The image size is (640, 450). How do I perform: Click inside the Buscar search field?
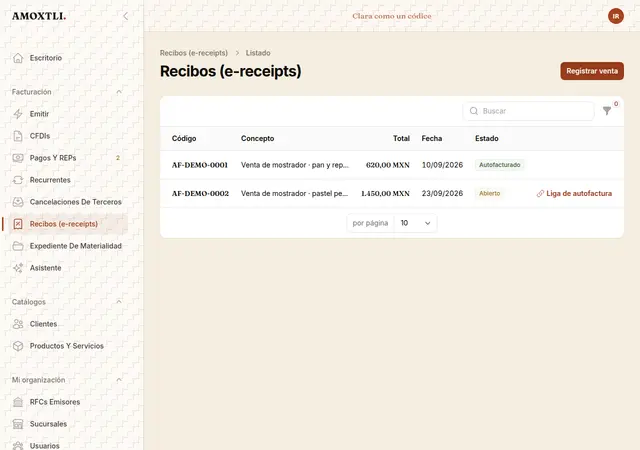529,111
